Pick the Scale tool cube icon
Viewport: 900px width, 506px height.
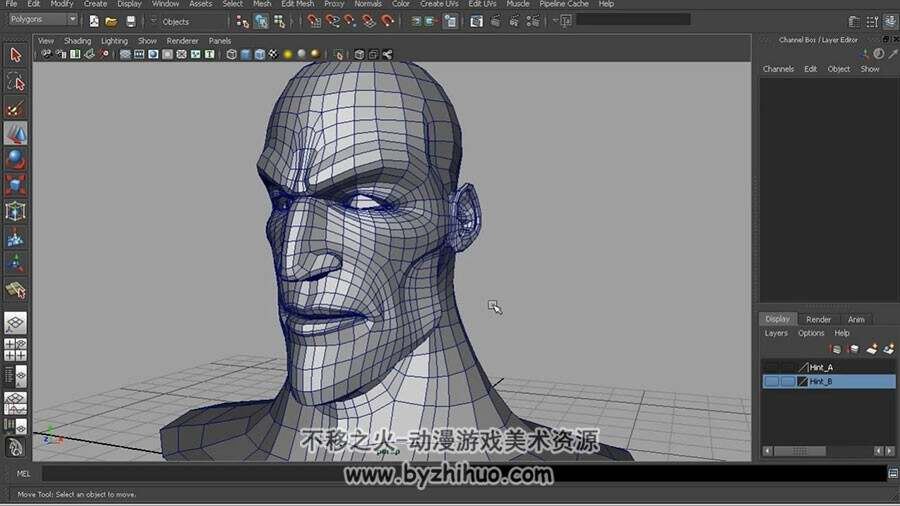[x=15, y=186]
